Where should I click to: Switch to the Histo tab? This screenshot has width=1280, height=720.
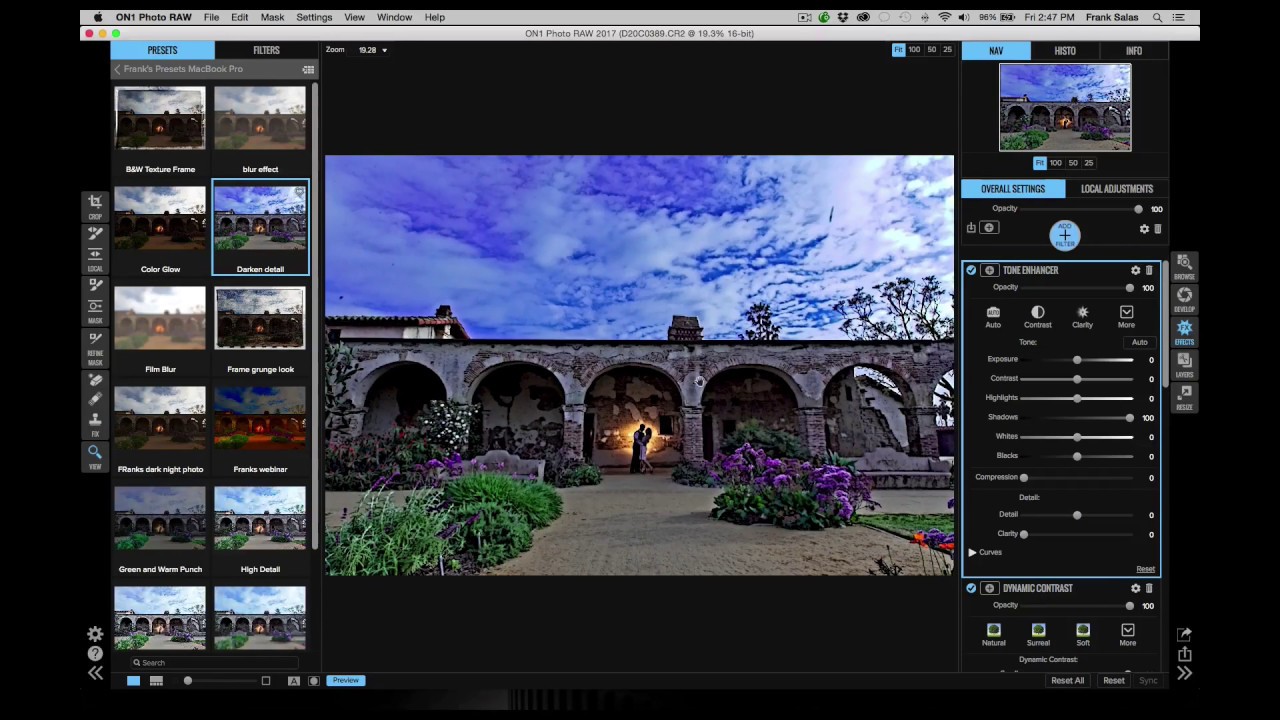coord(1065,51)
